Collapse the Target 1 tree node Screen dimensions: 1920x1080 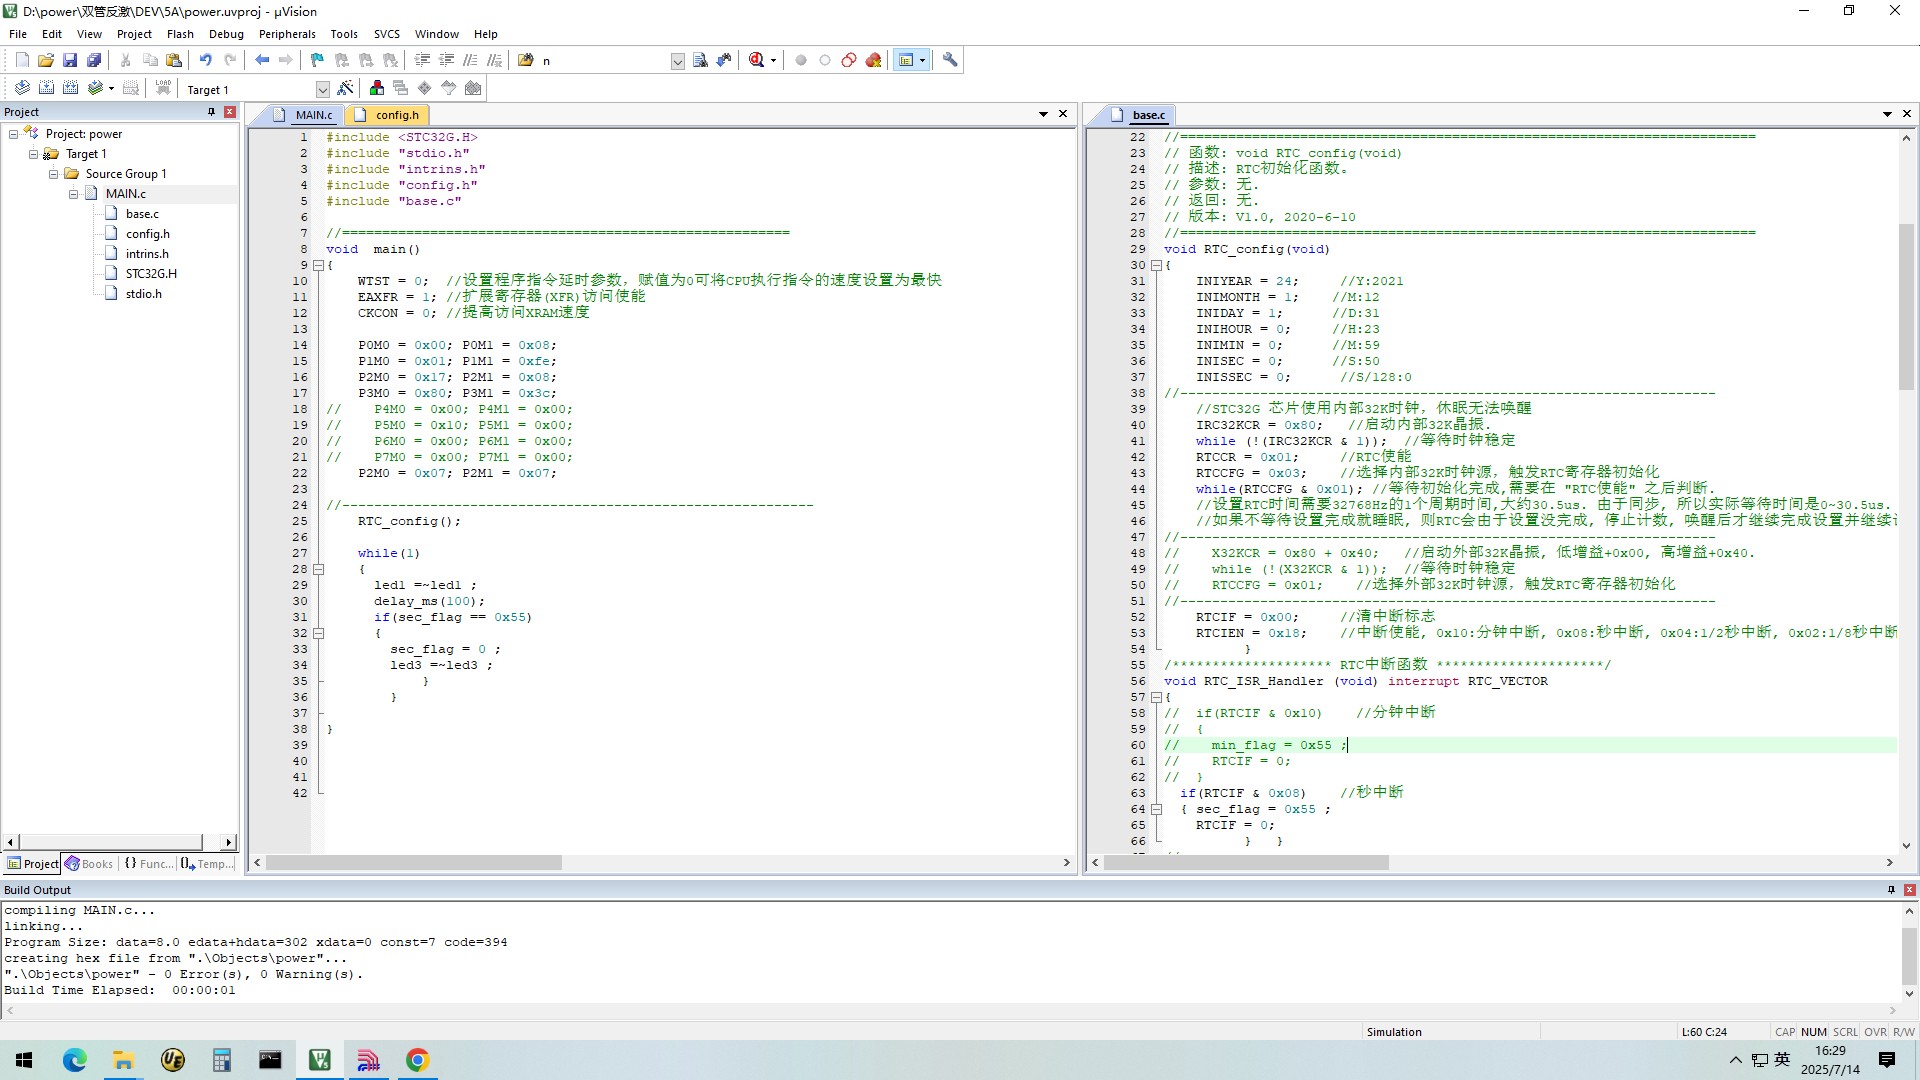[33, 154]
